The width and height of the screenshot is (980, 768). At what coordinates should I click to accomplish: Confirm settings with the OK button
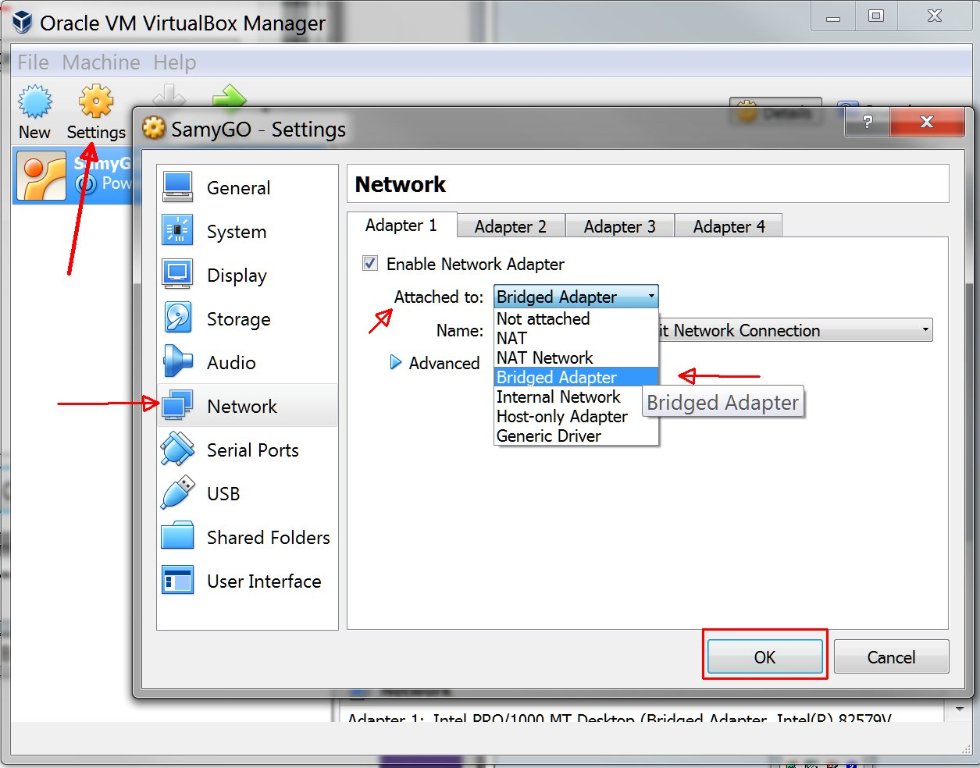point(765,657)
